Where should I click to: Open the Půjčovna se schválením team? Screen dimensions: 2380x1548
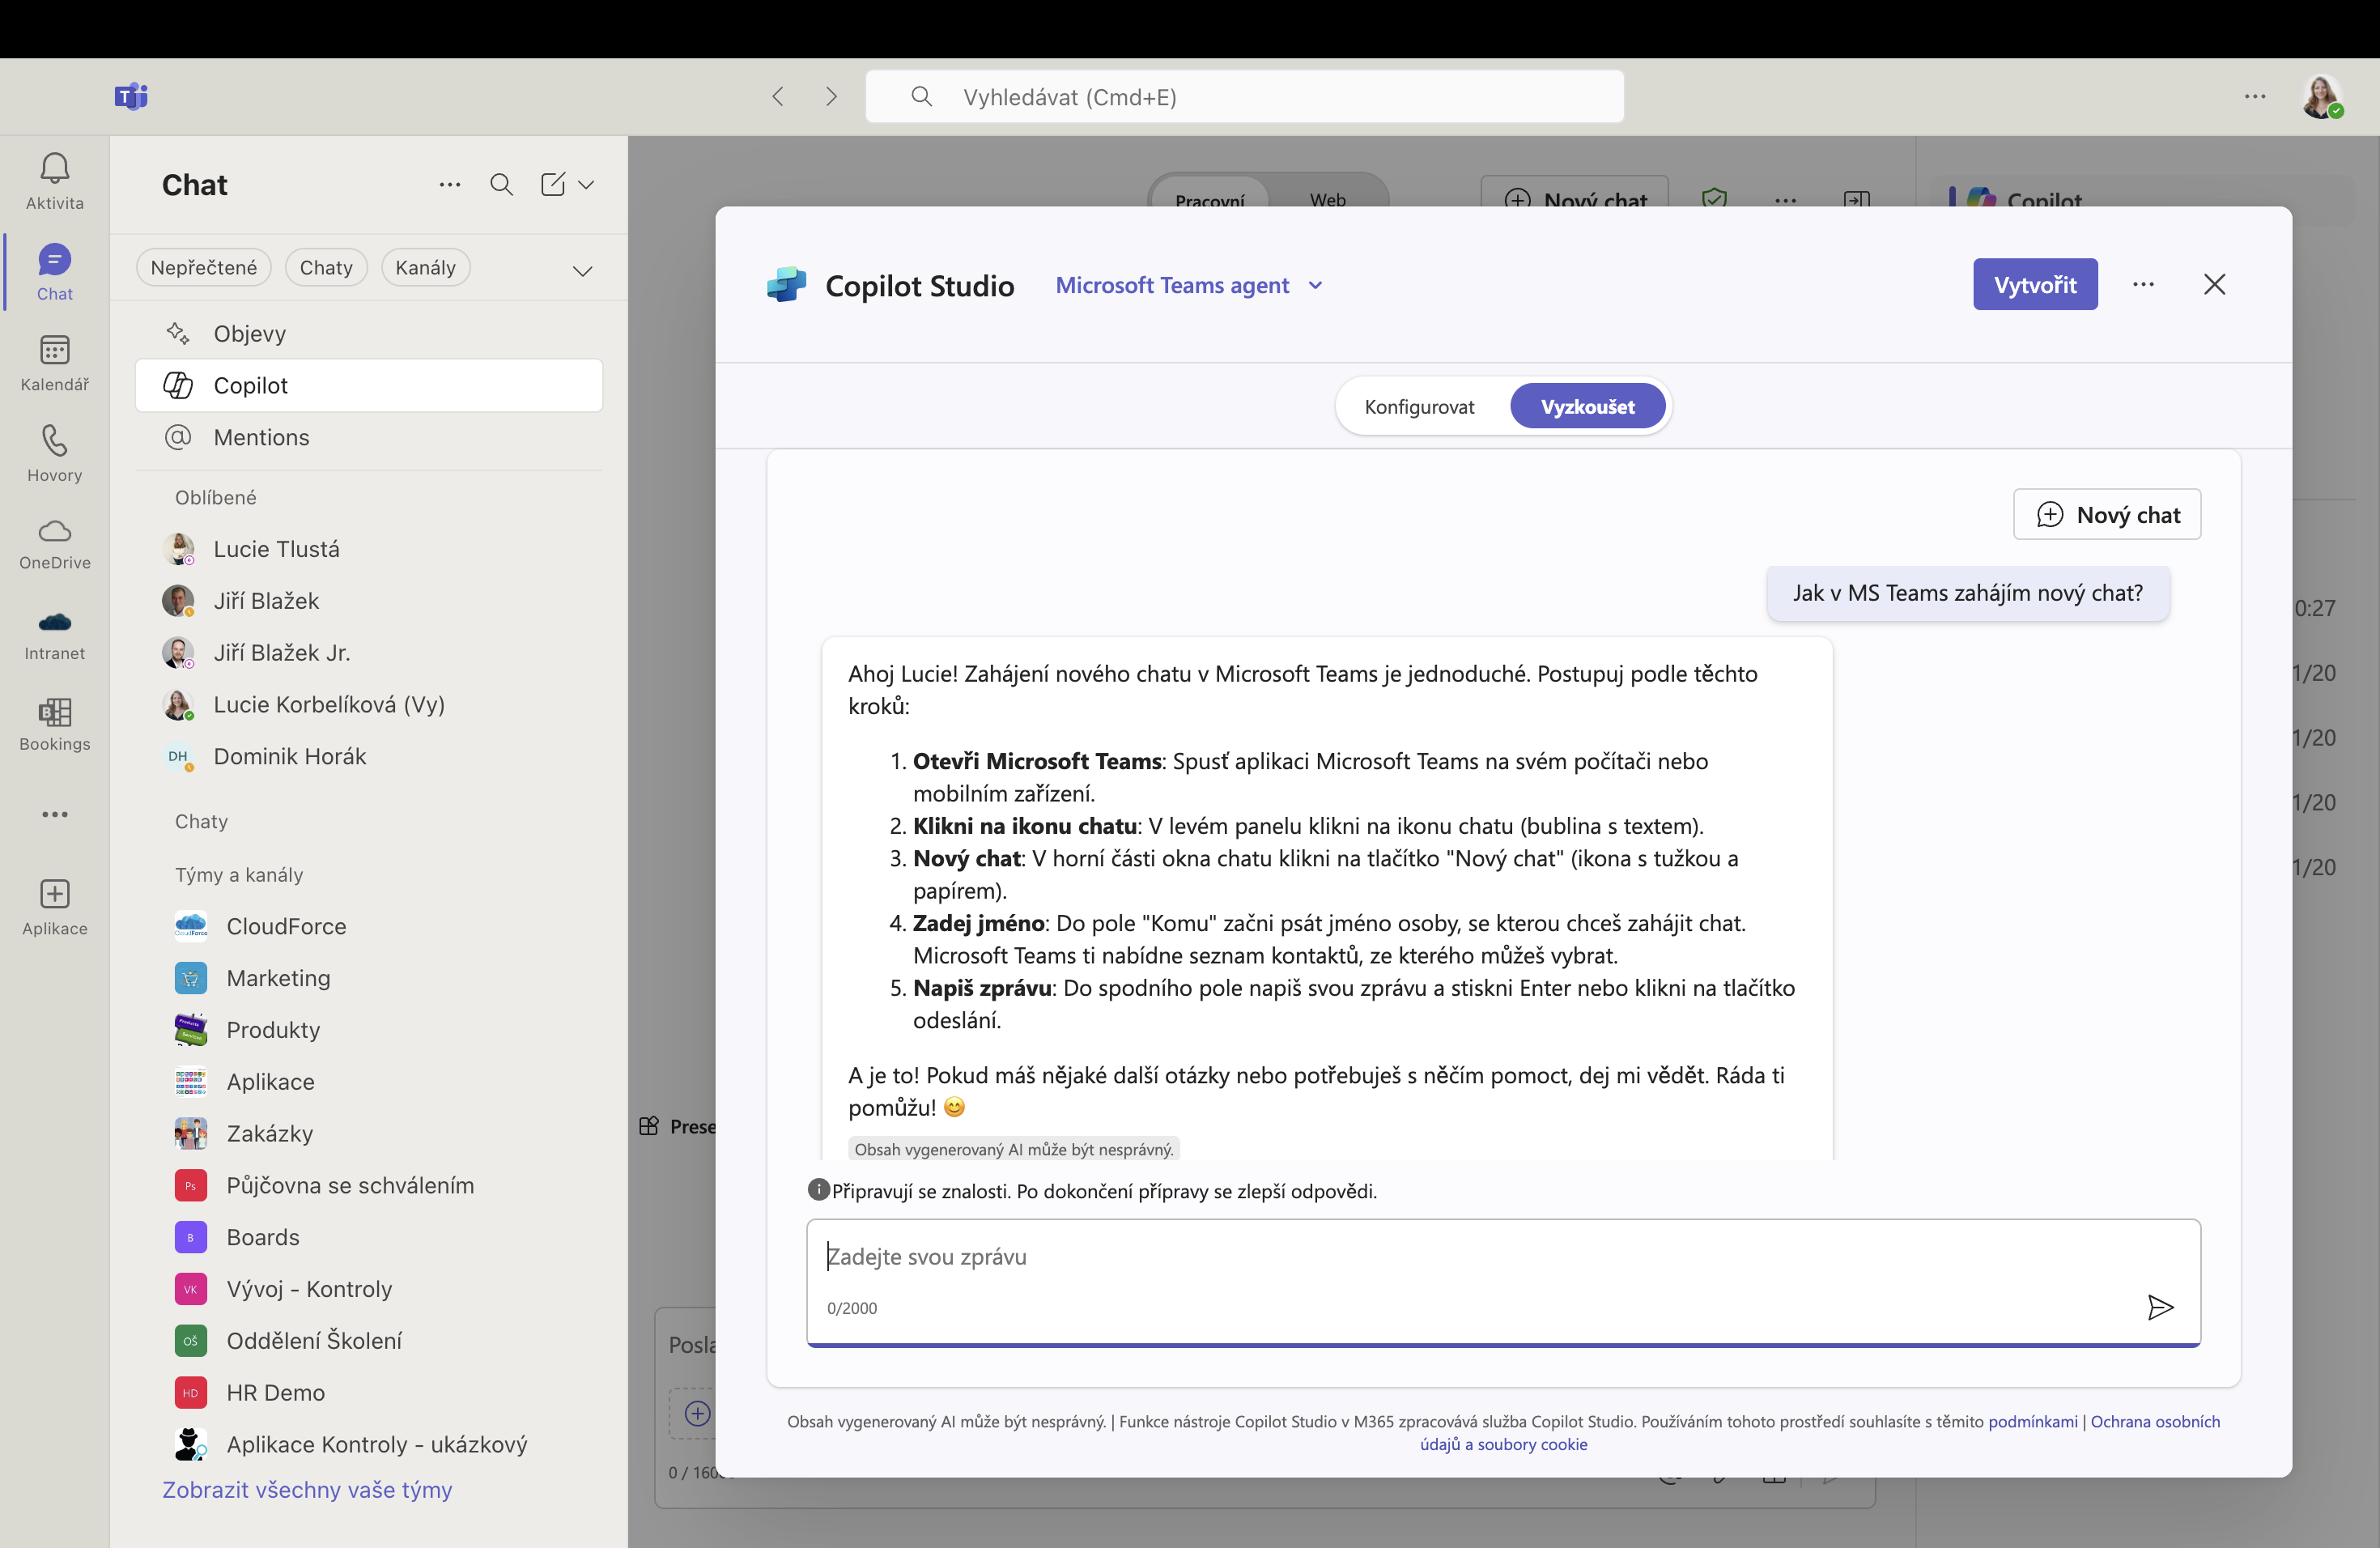pyautogui.click(x=324, y=1185)
